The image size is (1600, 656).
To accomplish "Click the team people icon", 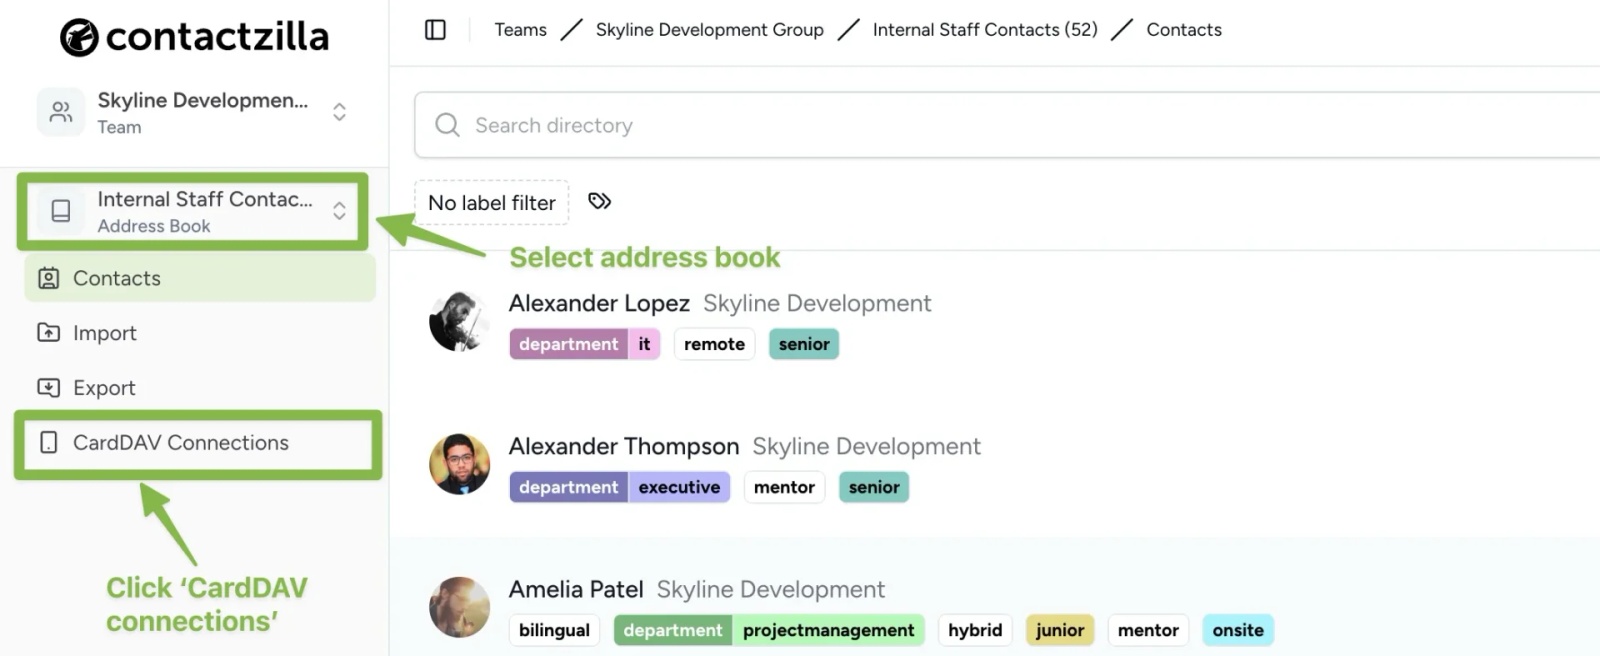I will (x=61, y=112).
